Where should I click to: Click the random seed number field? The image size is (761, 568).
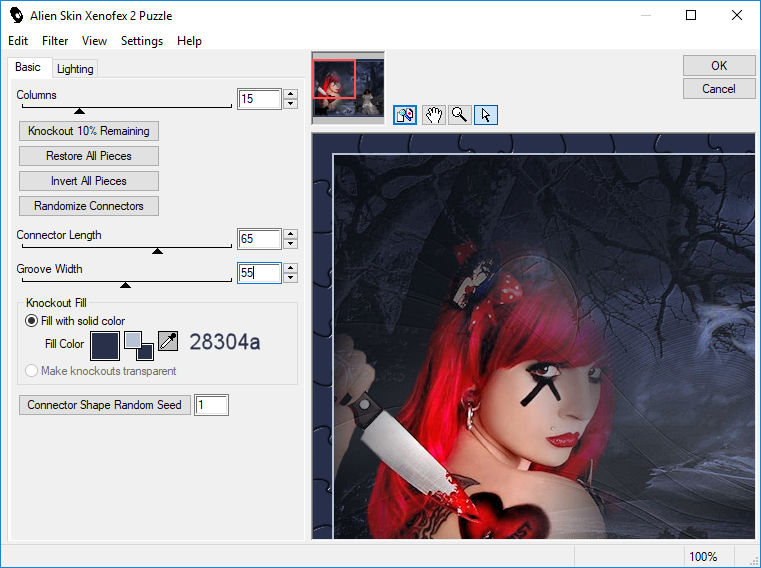[x=211, y=405]
